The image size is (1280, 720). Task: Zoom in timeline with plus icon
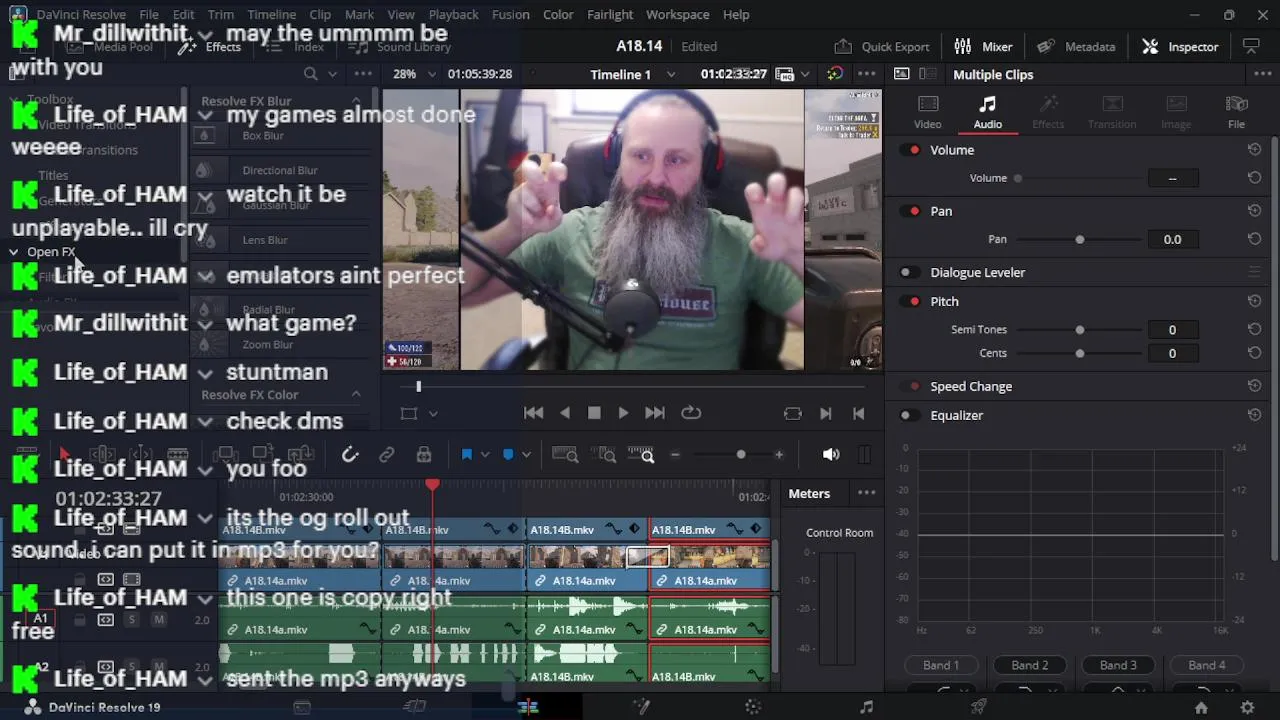point(779,455)
